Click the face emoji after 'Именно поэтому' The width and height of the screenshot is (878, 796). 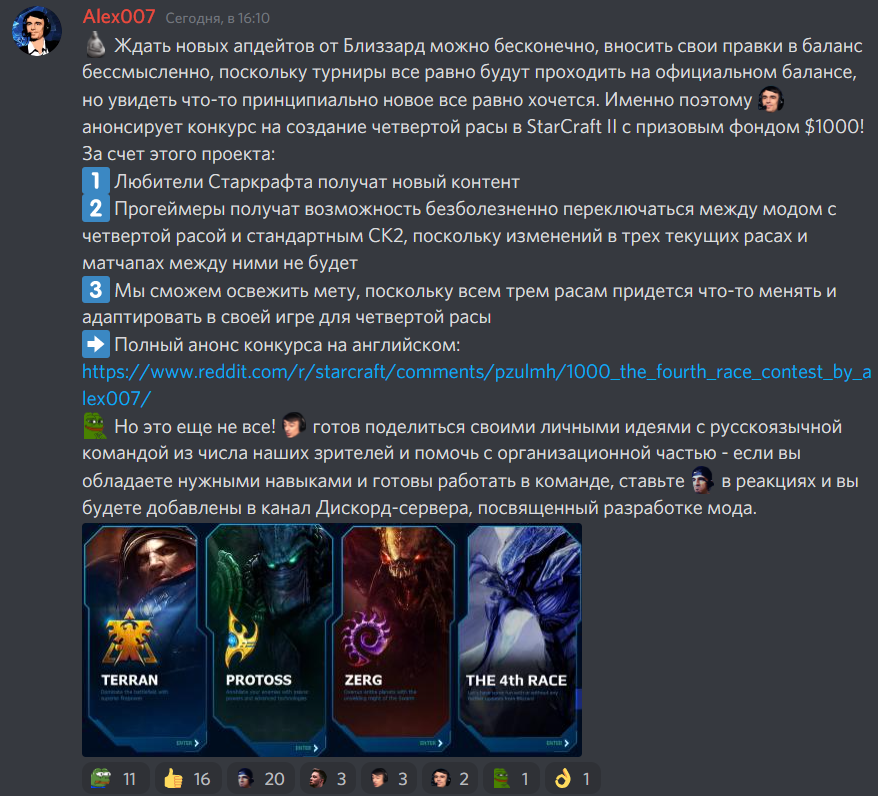coord(770,99)
